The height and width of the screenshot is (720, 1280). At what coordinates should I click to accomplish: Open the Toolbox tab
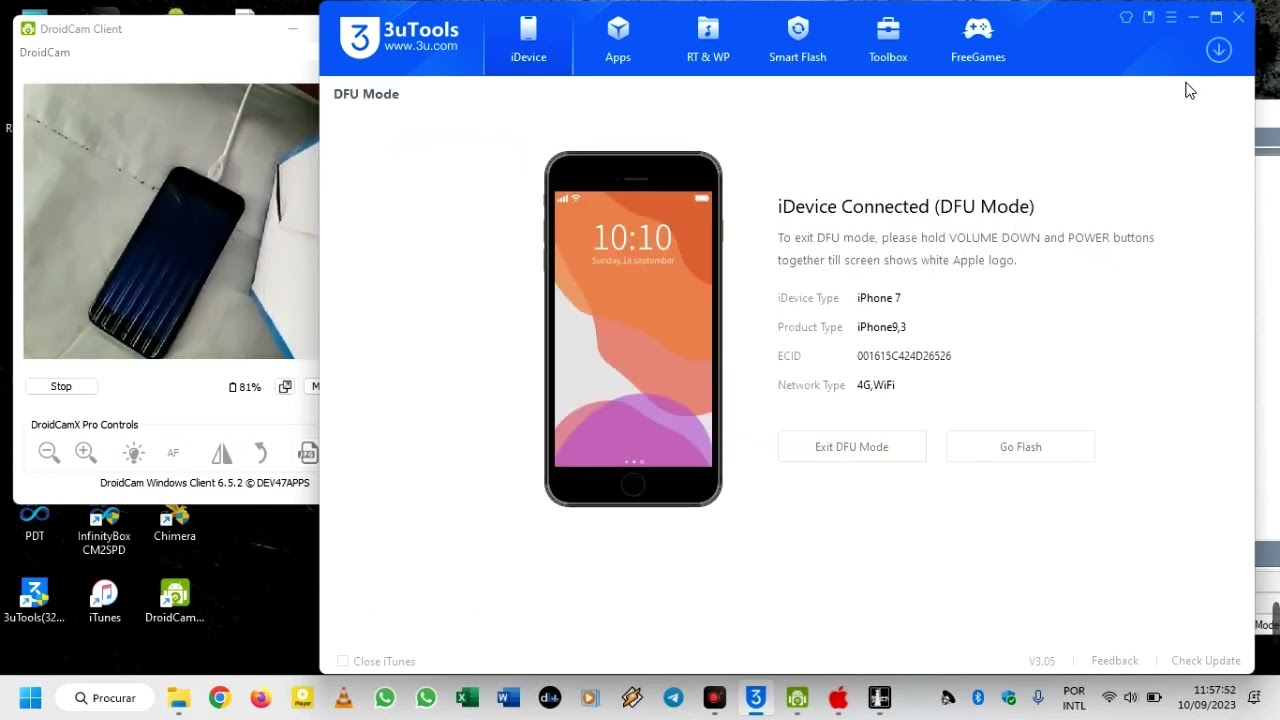[x=888, y=39]
